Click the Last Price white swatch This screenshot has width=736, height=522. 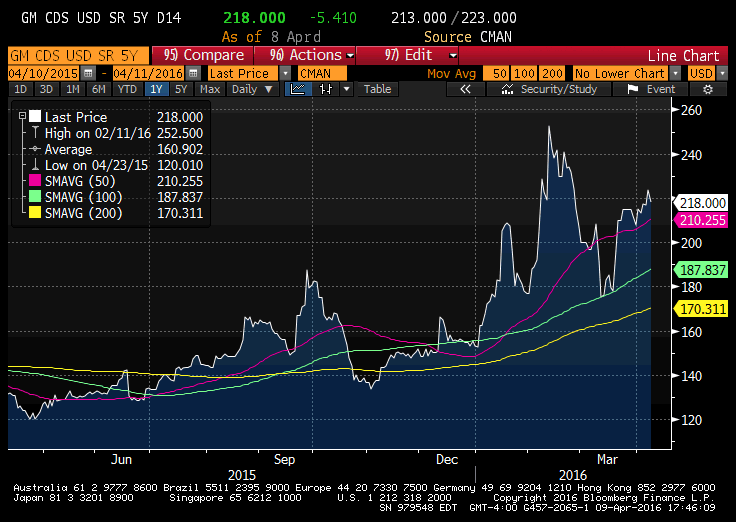click(35, 116)
